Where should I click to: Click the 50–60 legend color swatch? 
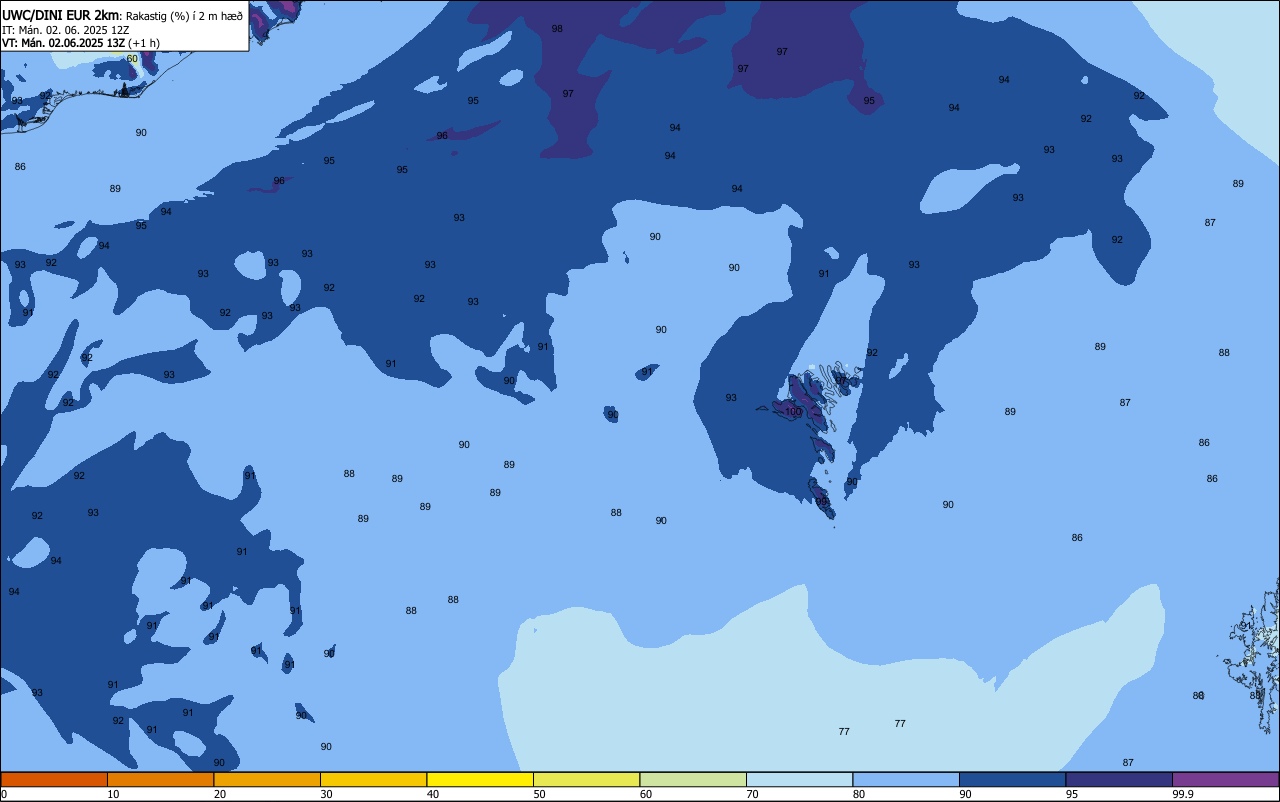point(586,779)
